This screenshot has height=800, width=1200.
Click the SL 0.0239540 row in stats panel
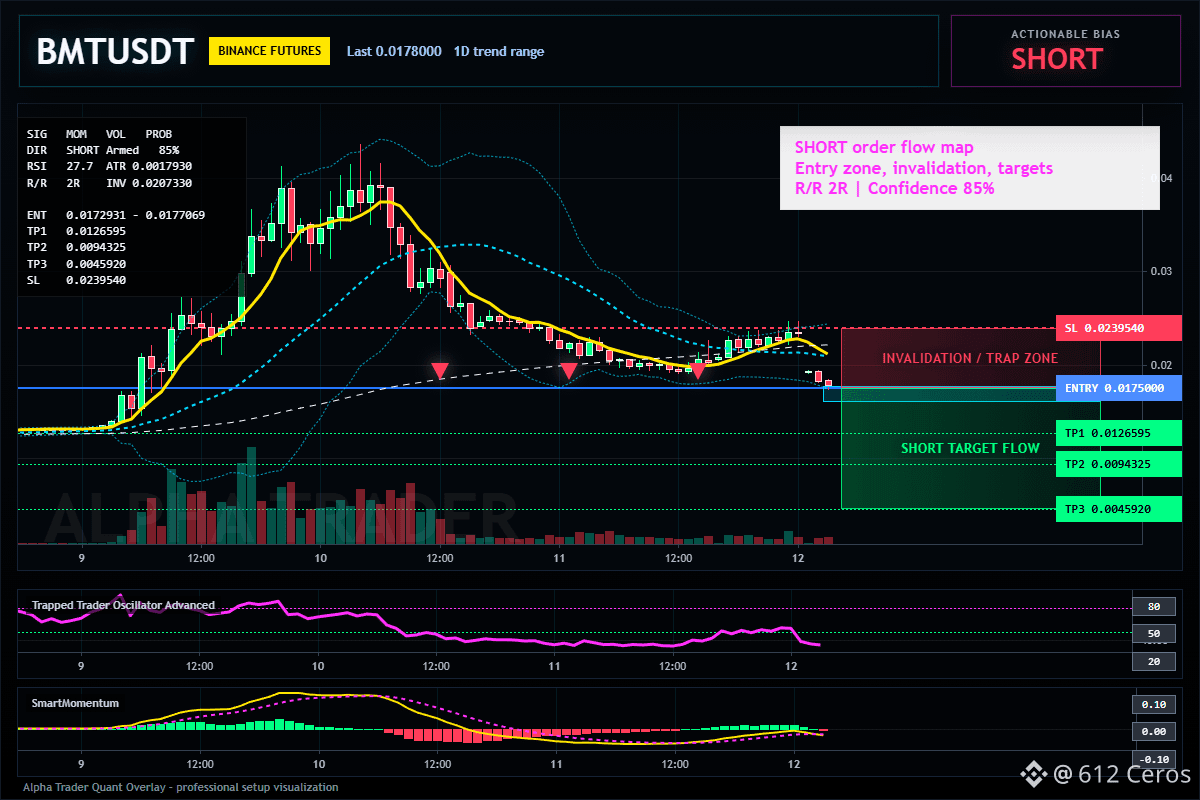coord(76,280)
